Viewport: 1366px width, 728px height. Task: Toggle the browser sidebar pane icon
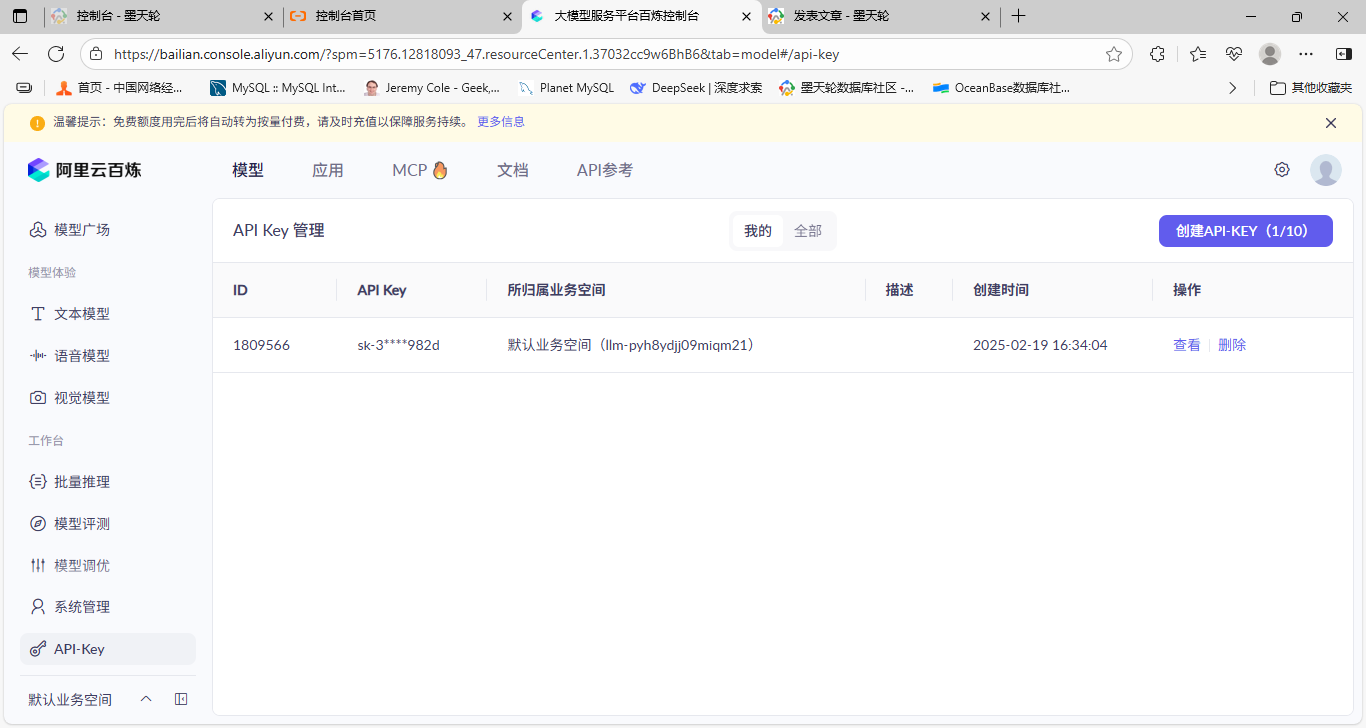click(x=1344, y=54)
